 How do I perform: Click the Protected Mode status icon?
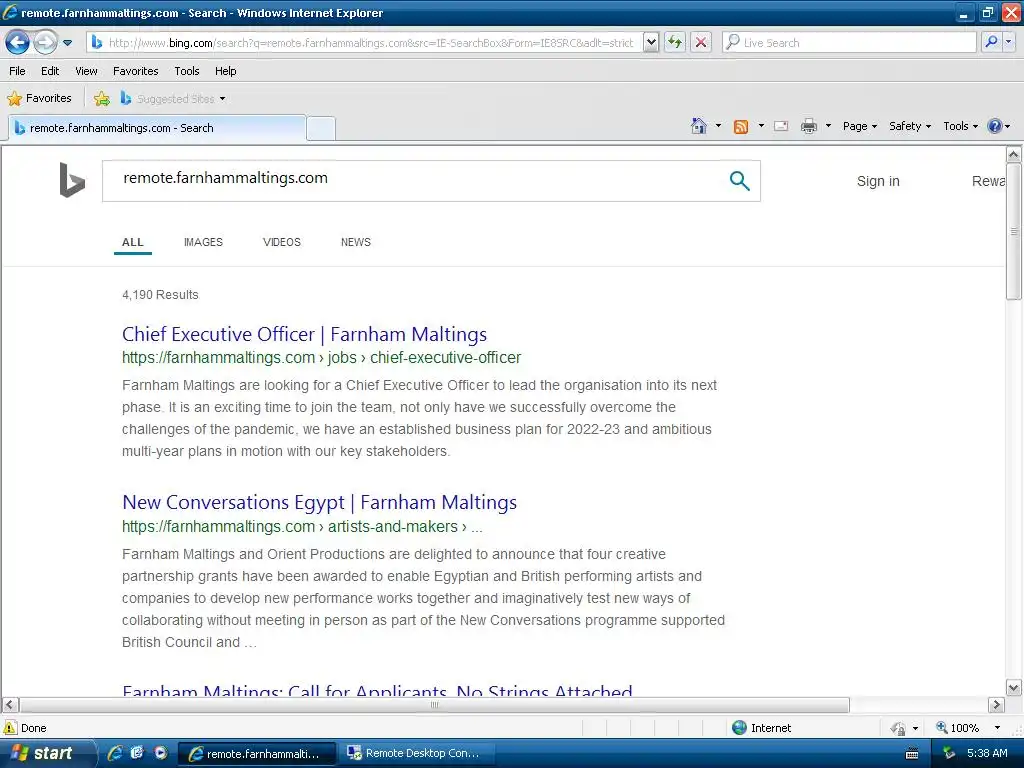pos(899,728)
